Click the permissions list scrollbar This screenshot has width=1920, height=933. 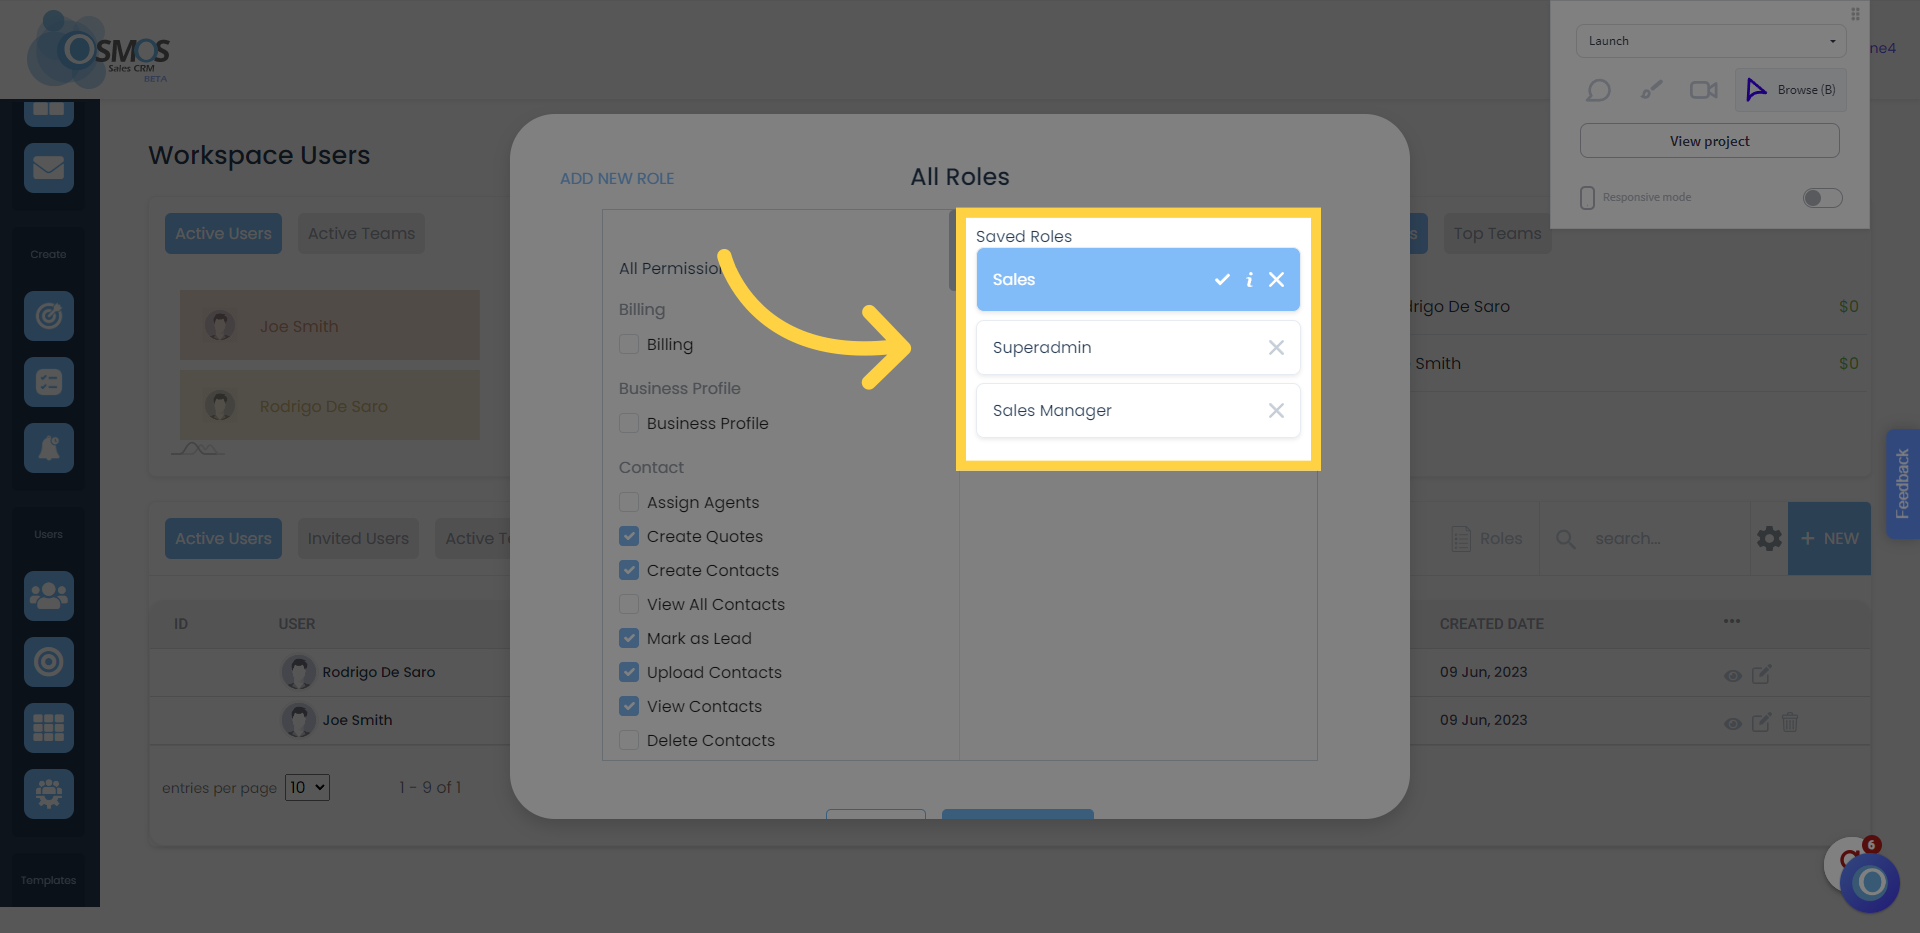pyautogui.click(x=953, y=251)
